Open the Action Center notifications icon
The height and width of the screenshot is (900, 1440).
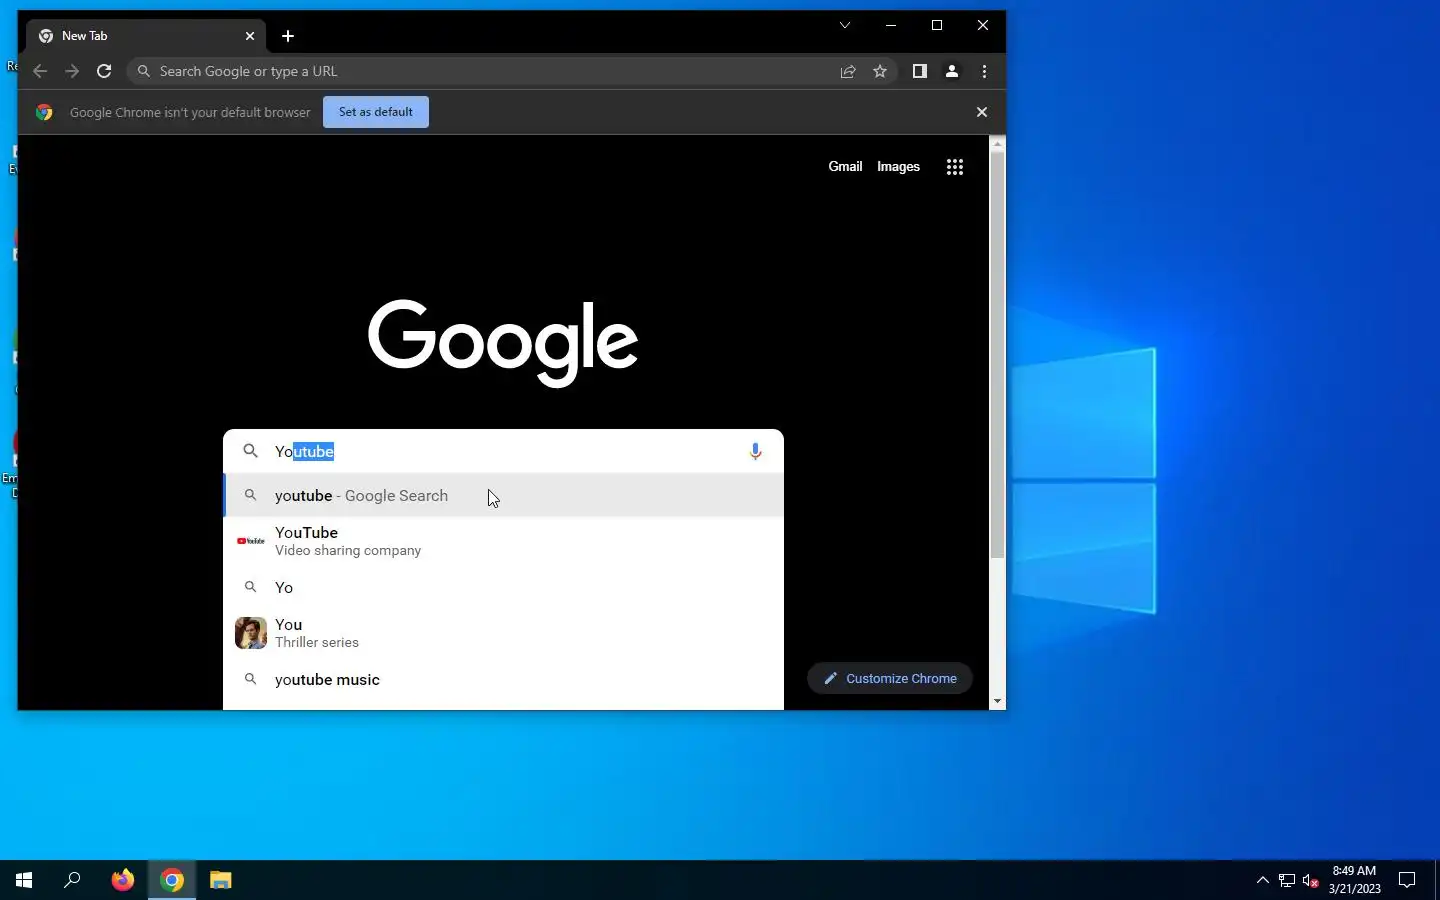[1407, 880]
